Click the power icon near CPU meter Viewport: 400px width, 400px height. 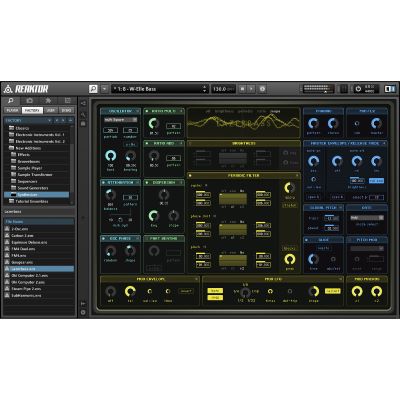point(358,89)
